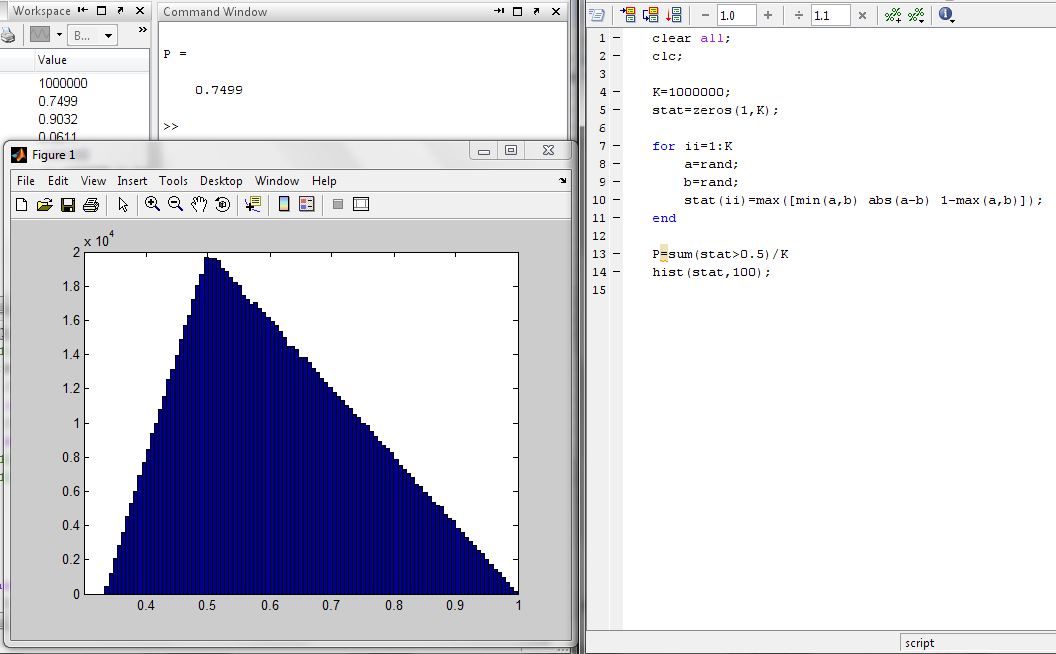
Task: Click the Save Figure floppy icon
Action: click(68, 204)
